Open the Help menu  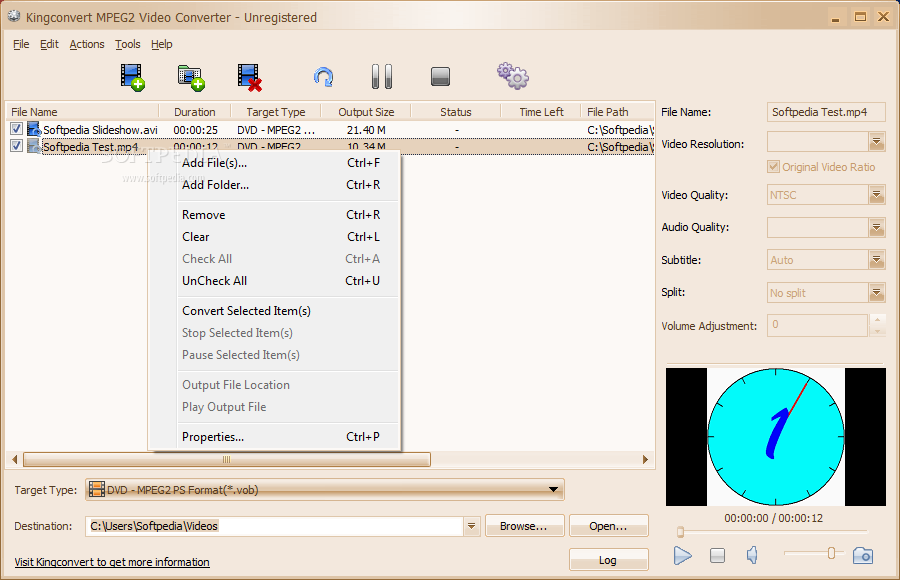click(162, 44)
